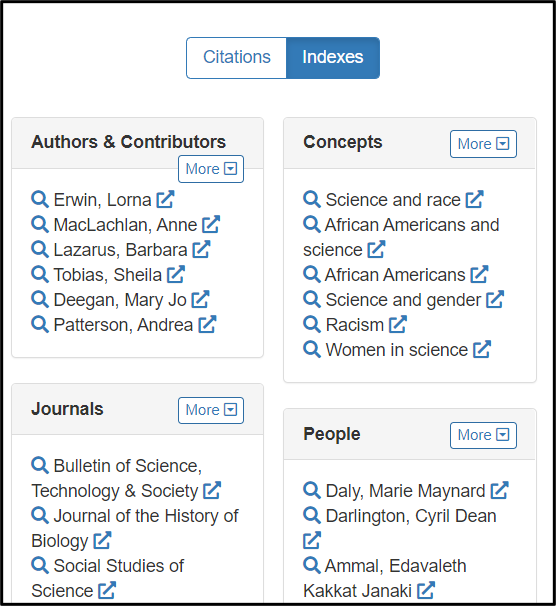Open external link icon for Science and race

click(x=474, y=199)
